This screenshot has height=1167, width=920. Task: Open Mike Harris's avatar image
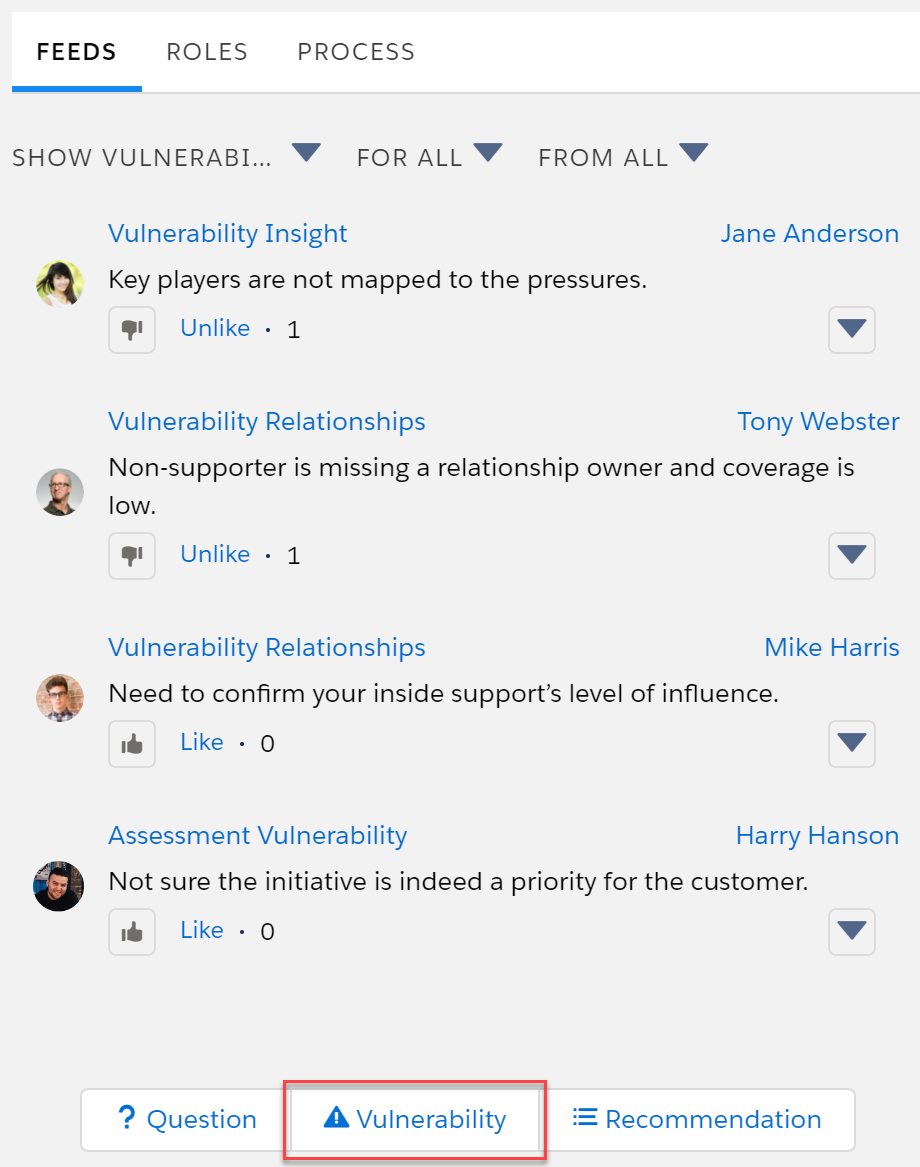coord(60,698)
